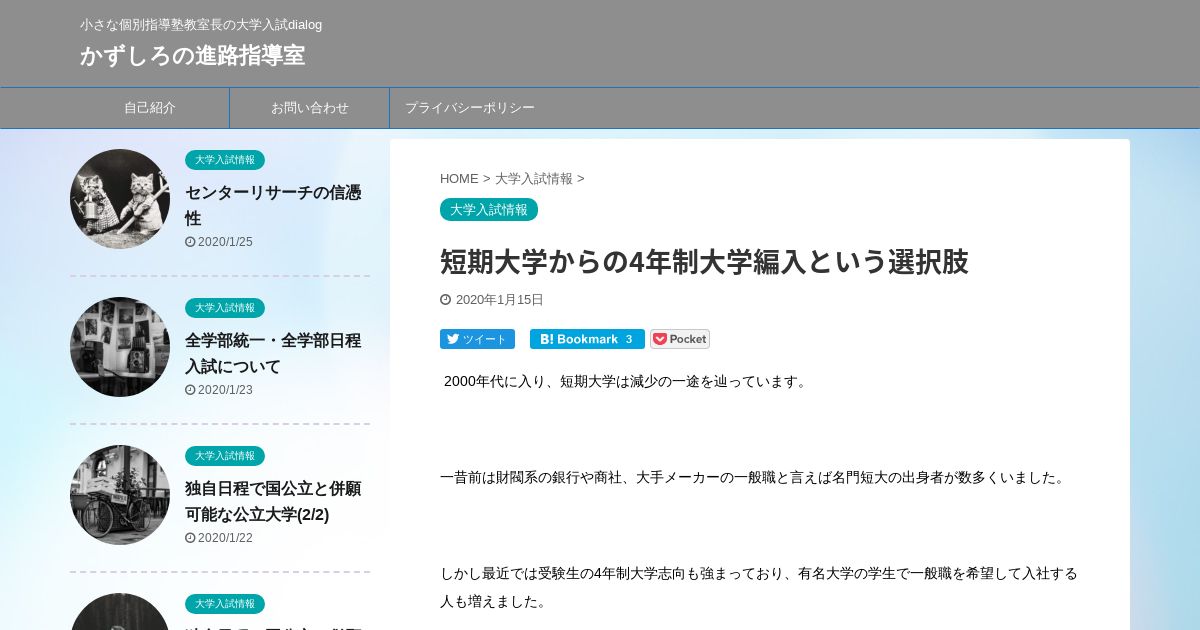Open the 自己紹介 menu item

pyautogui.click(x=150, y=108)
